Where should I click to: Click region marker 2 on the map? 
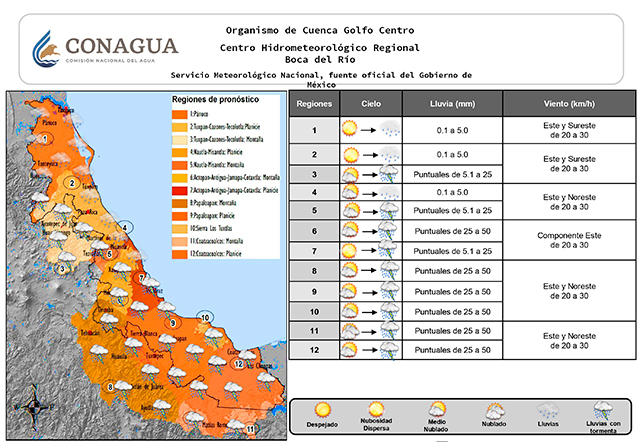pyautogui.click(x=71, y=183)
